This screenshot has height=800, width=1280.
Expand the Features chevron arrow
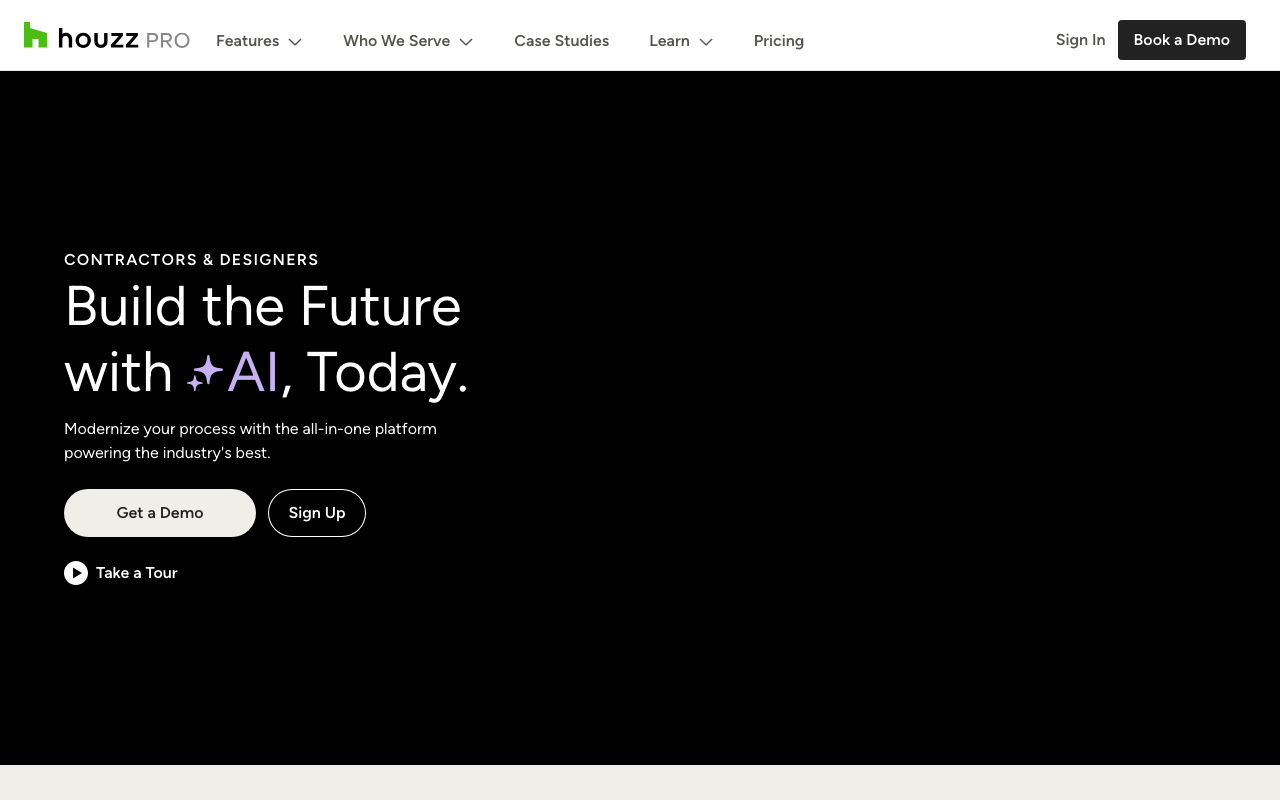point(295,42)
